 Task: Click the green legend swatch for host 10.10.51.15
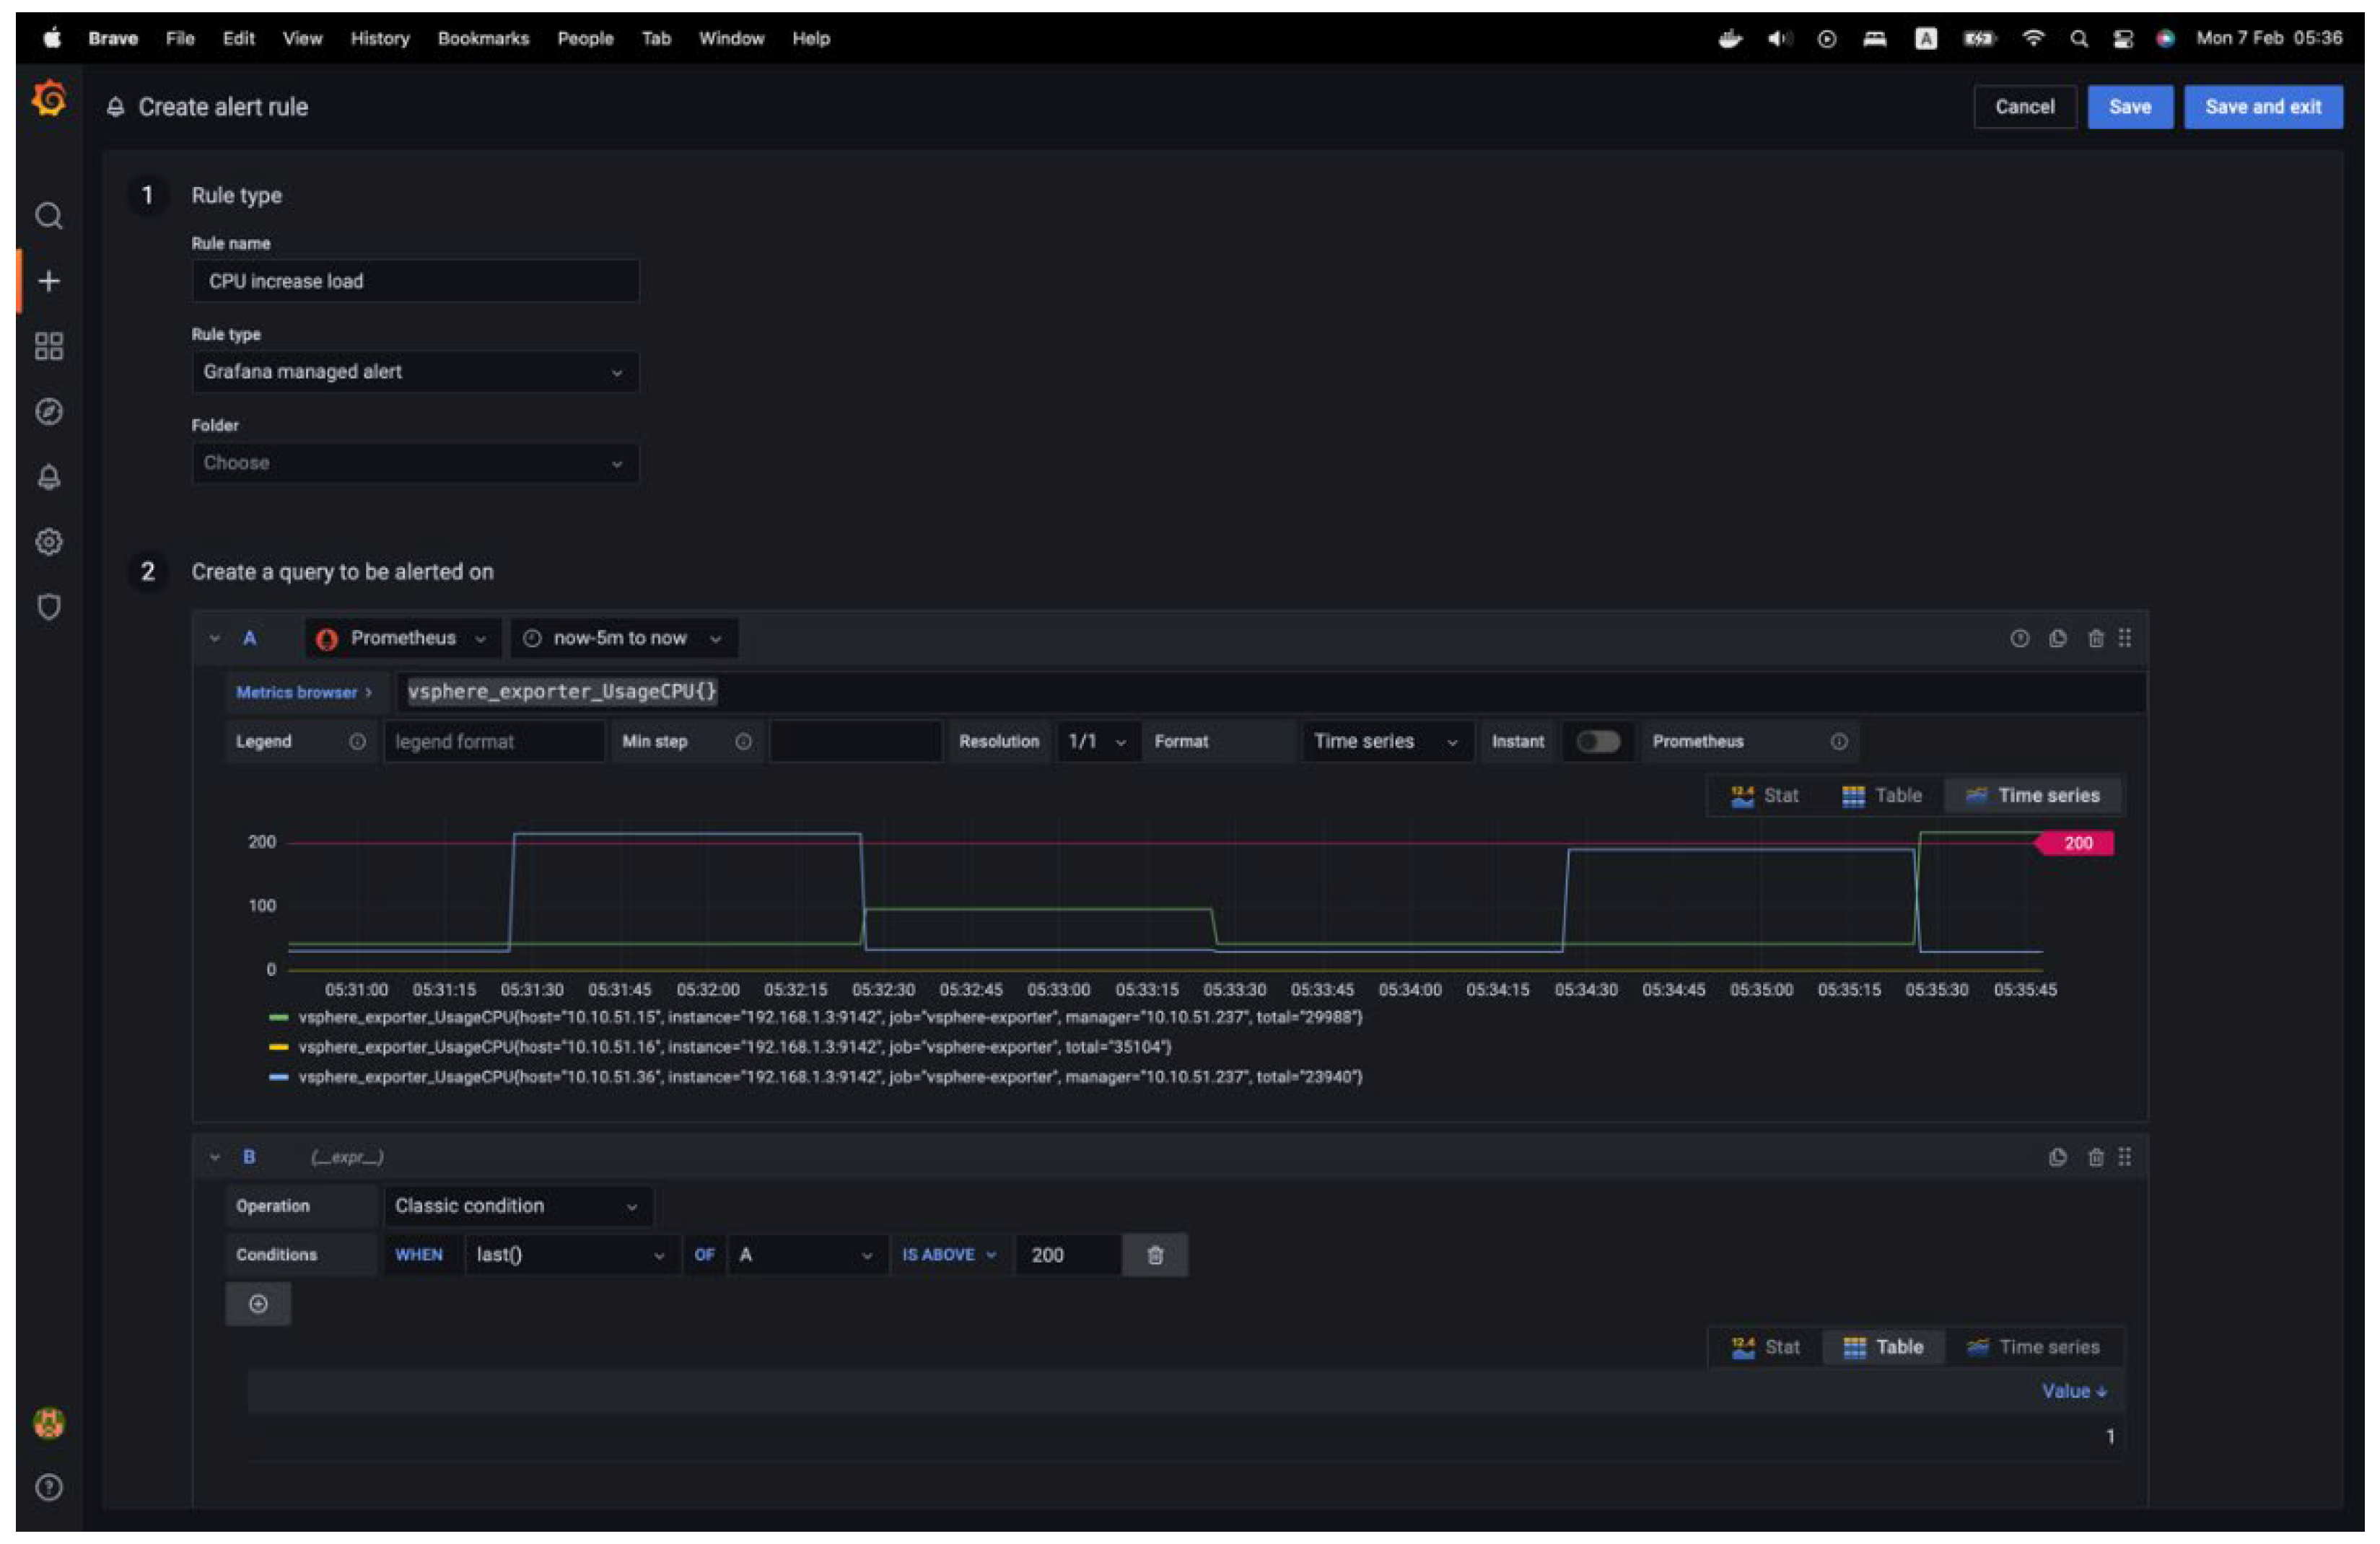pos(279,1018)
